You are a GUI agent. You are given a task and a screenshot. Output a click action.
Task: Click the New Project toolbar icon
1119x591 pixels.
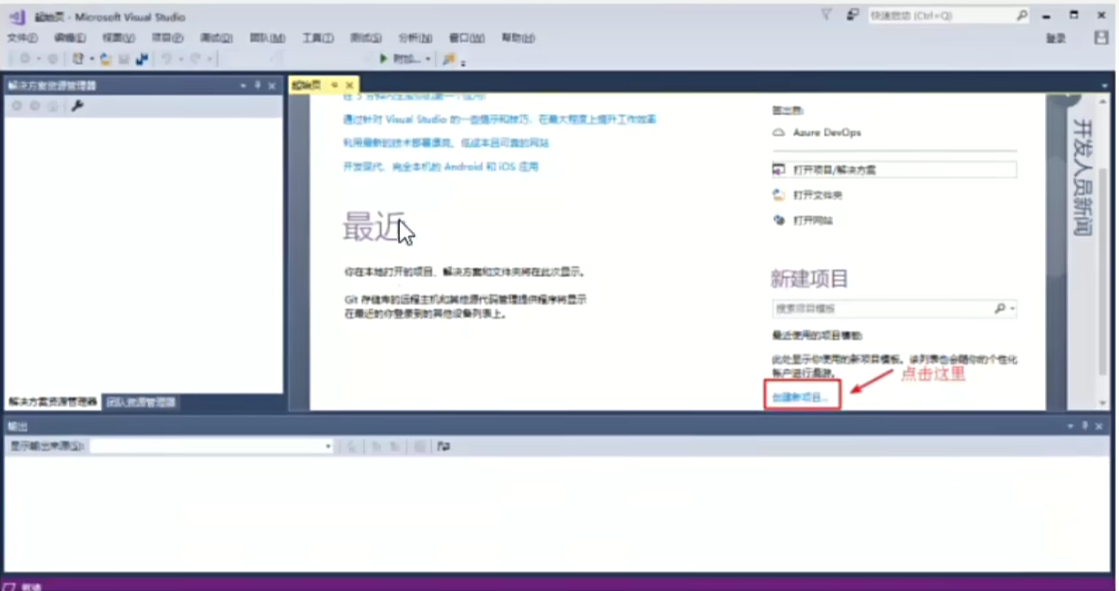click(78, 59)
